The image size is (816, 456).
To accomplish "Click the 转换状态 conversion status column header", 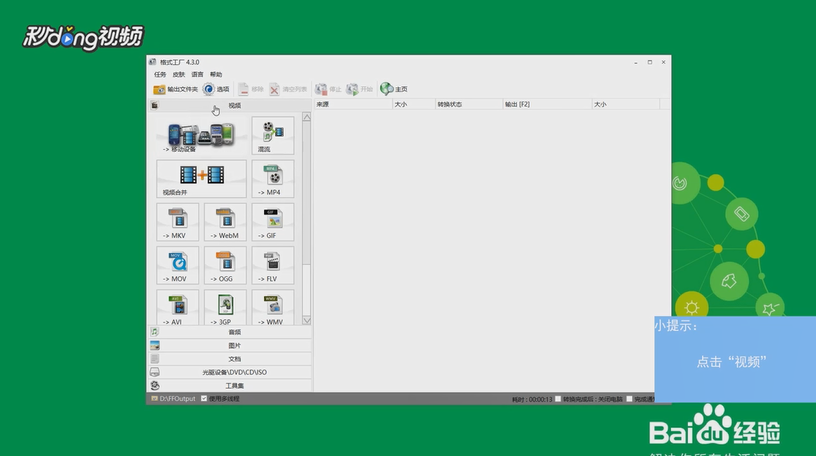I will 469,104.
